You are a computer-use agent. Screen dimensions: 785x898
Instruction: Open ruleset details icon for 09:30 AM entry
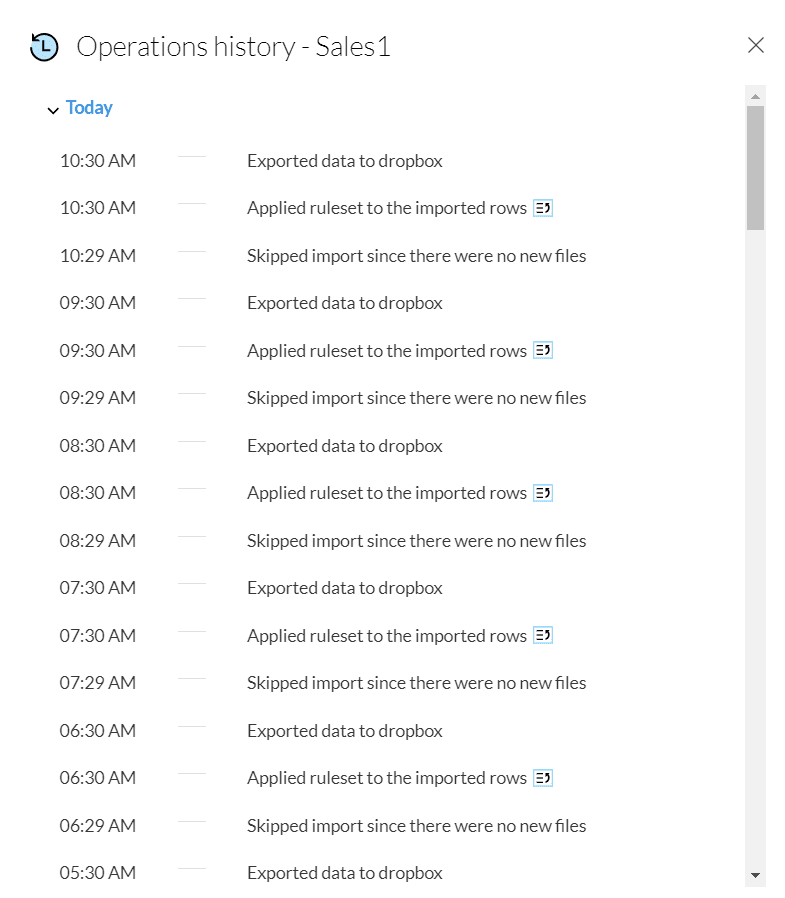pos(543,351)
